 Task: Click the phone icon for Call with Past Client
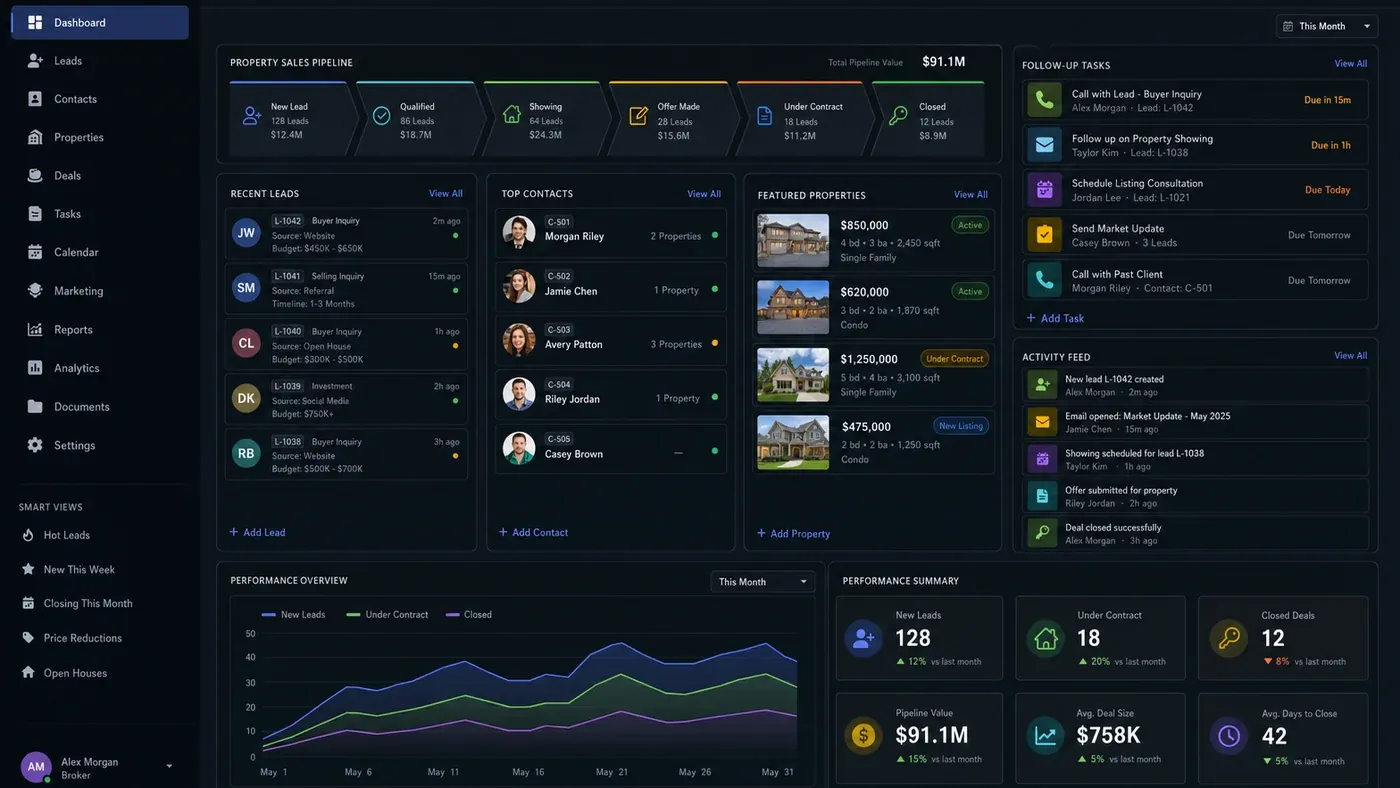tap(1044, 281)
